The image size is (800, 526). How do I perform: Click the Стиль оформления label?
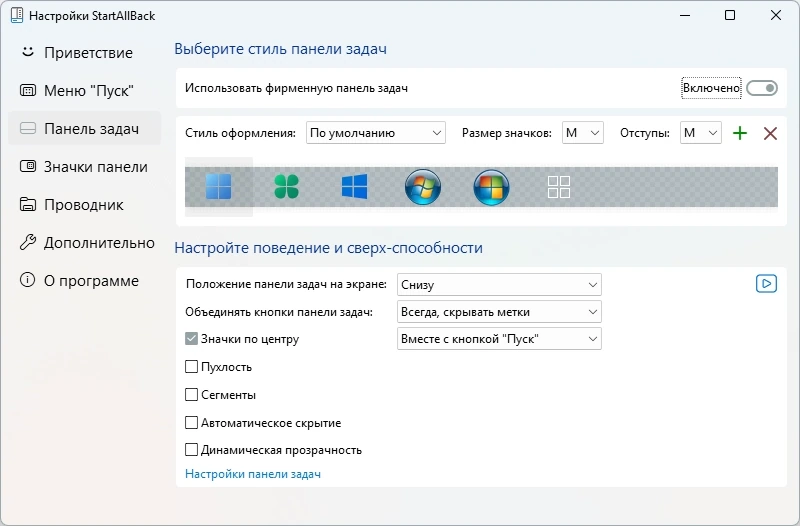point(240,133)
